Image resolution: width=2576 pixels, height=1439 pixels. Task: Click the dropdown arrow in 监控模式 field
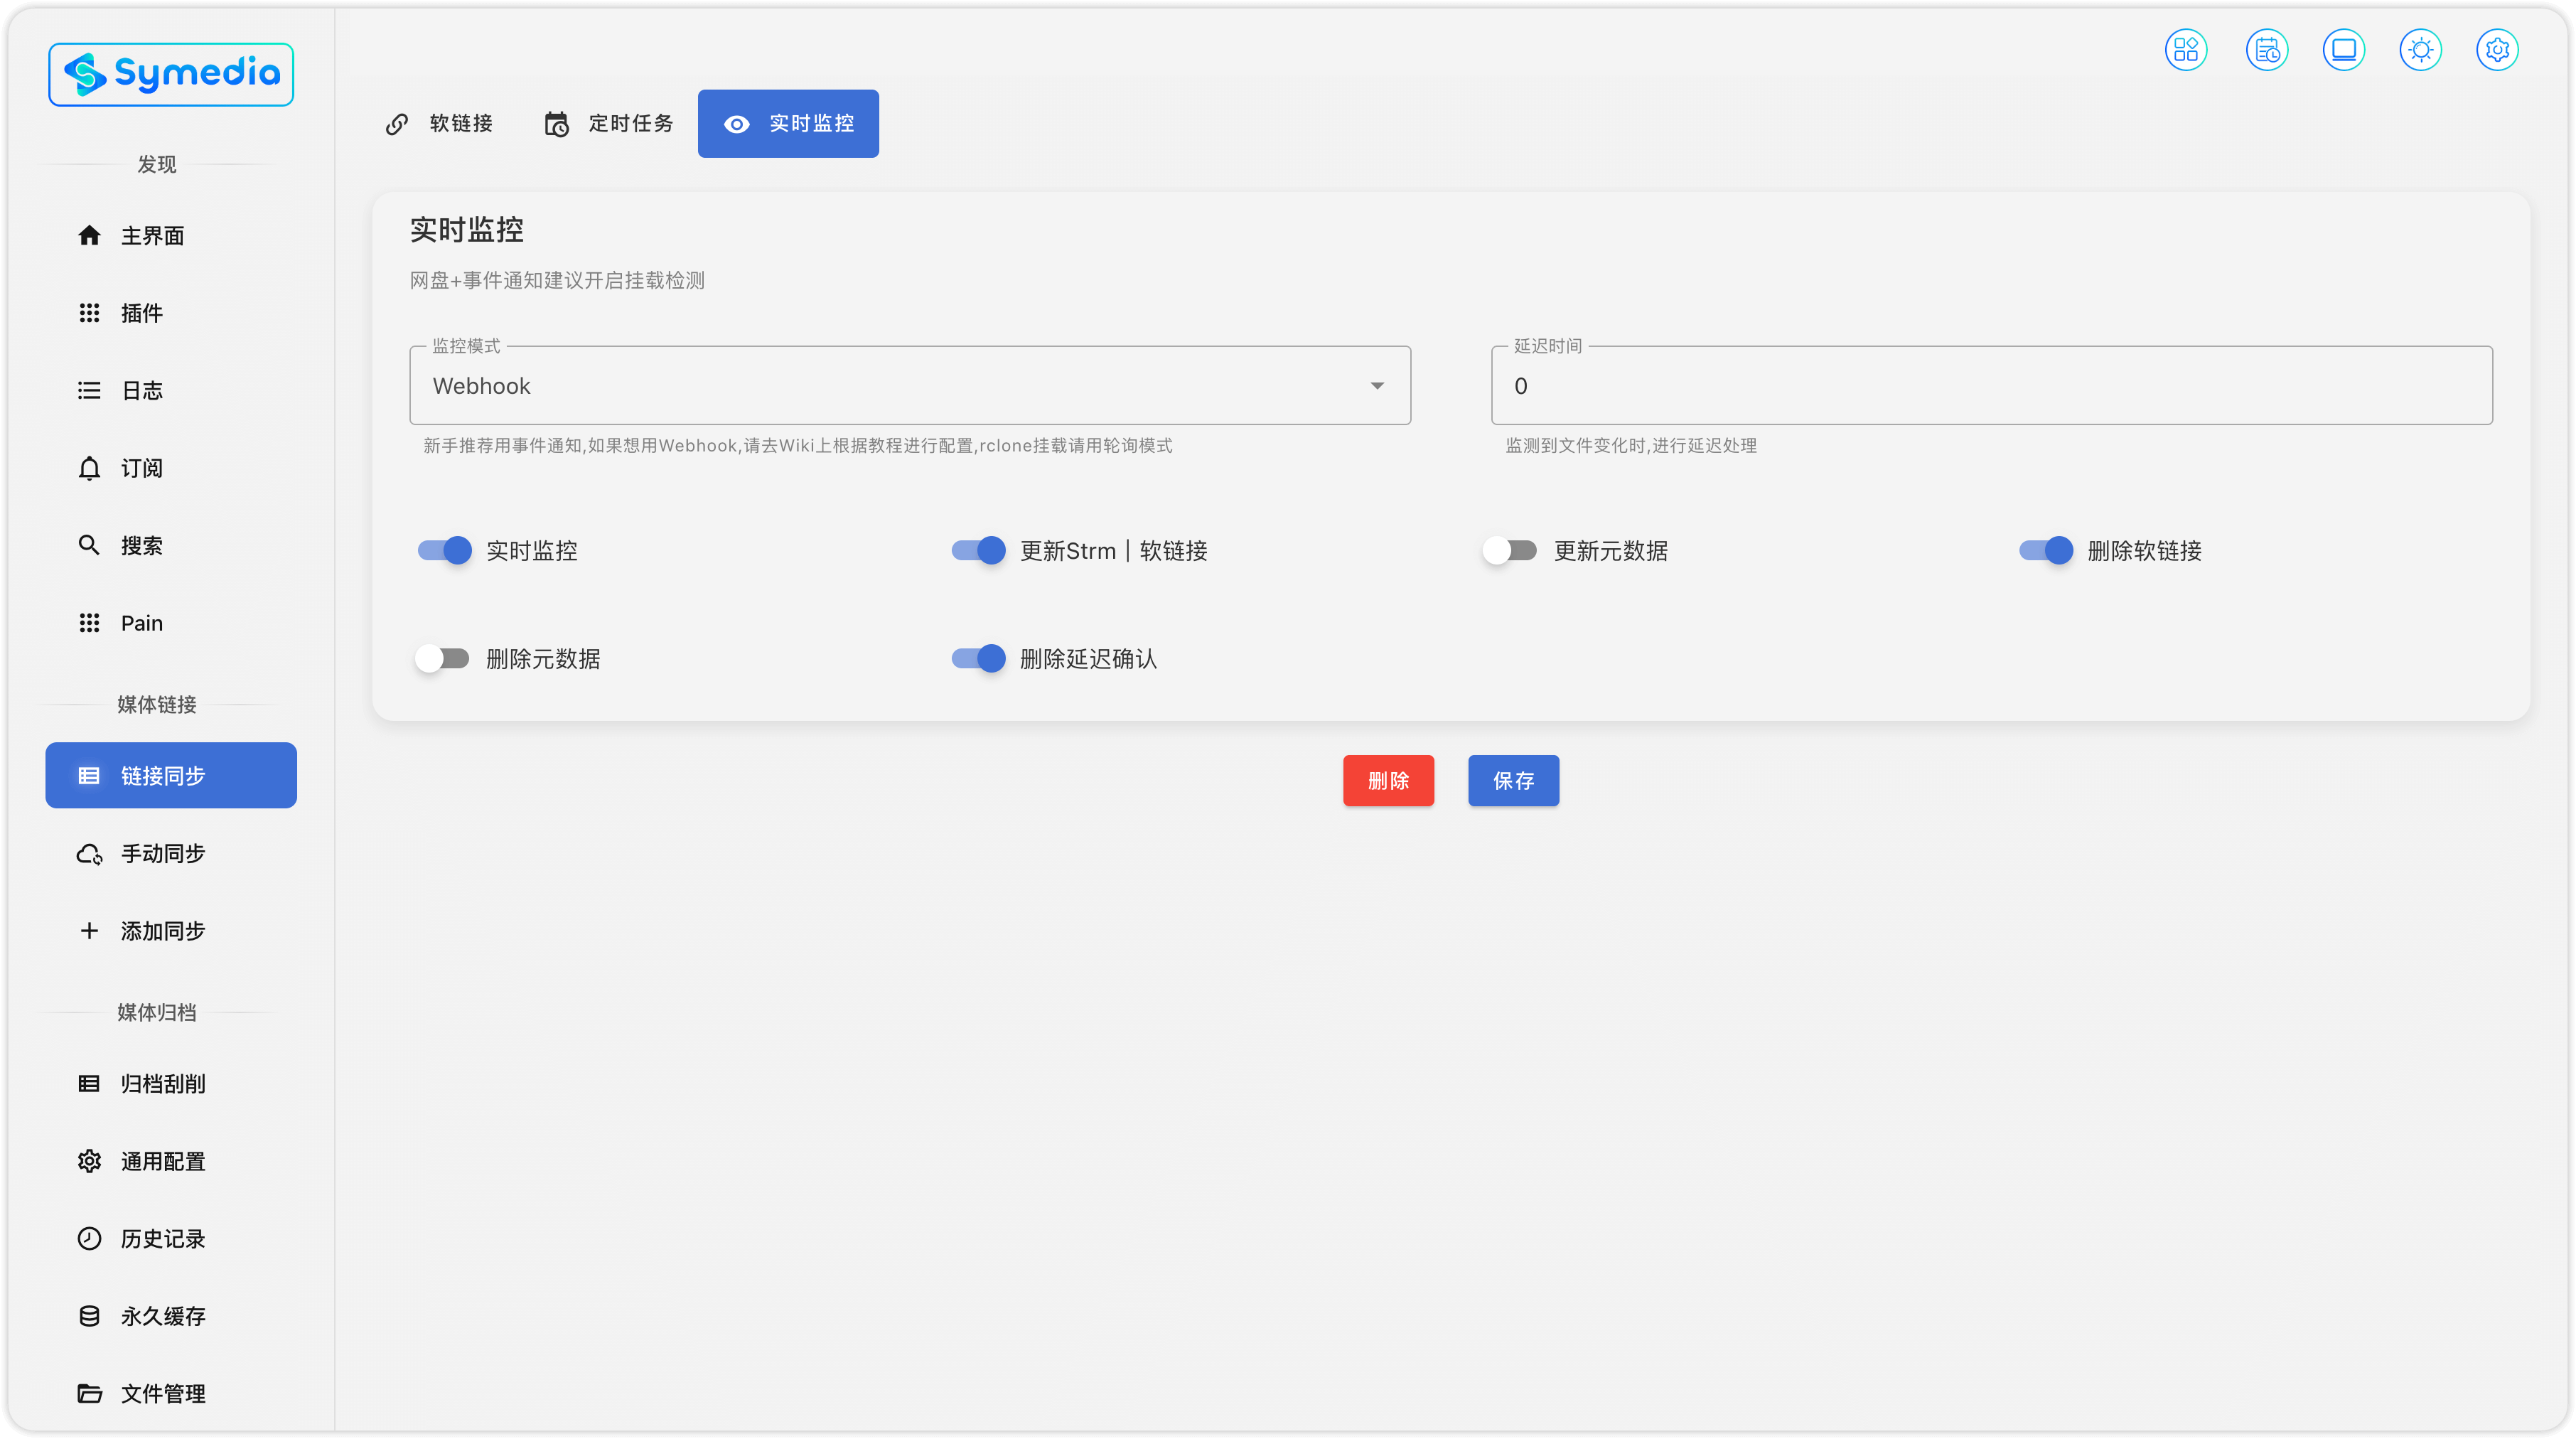[1377, 386]
